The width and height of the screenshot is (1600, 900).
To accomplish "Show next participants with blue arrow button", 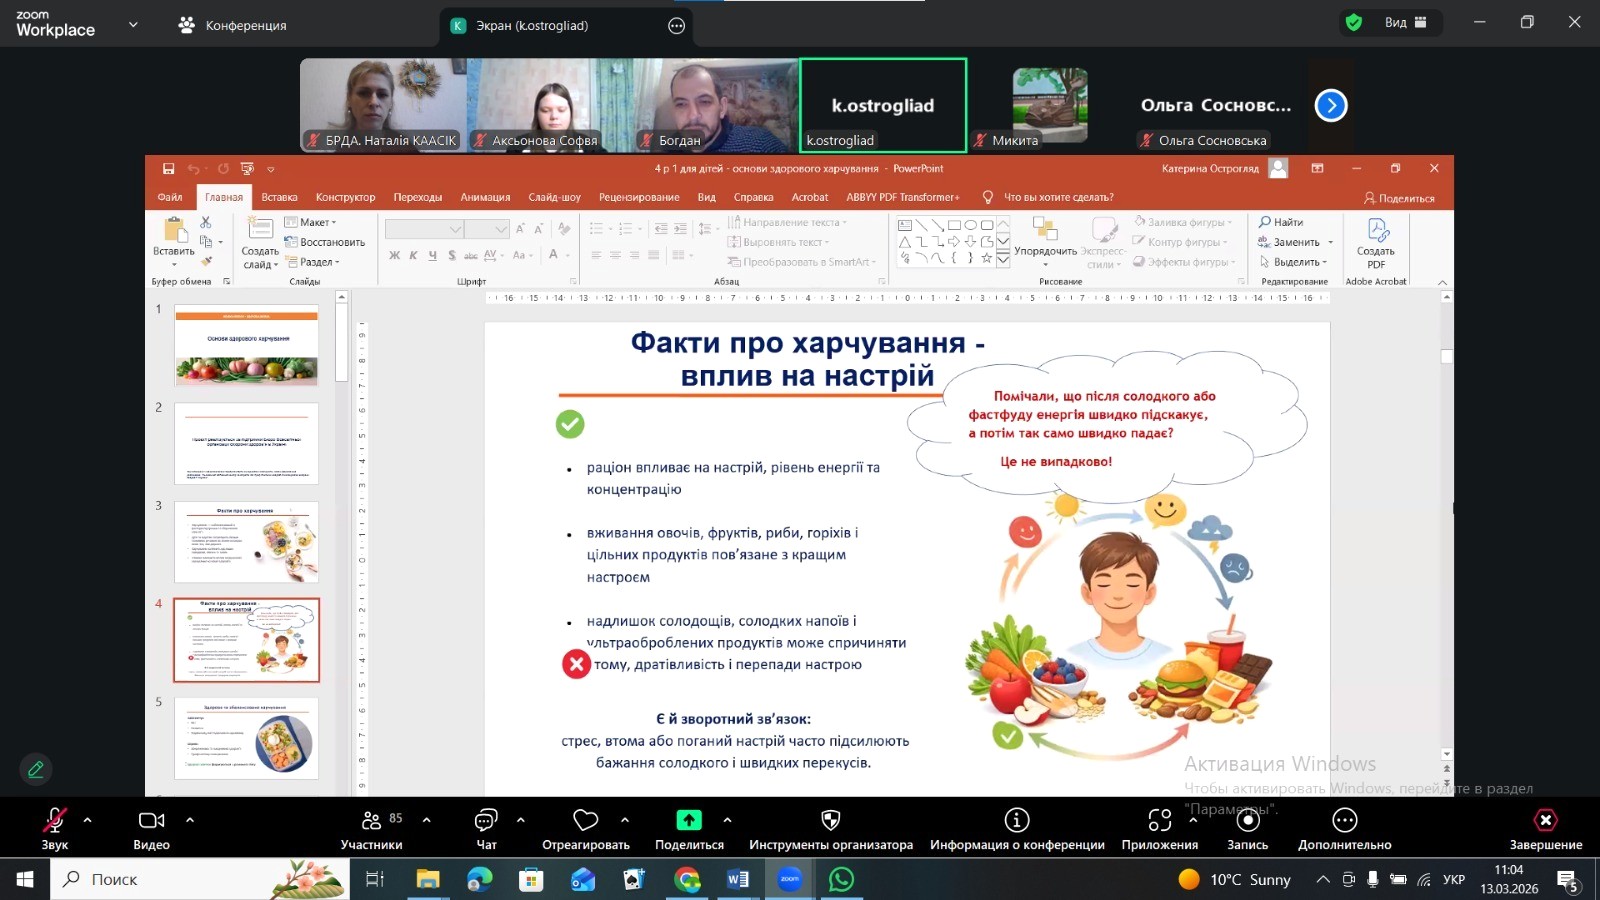I will click(x=1330, y=105).
